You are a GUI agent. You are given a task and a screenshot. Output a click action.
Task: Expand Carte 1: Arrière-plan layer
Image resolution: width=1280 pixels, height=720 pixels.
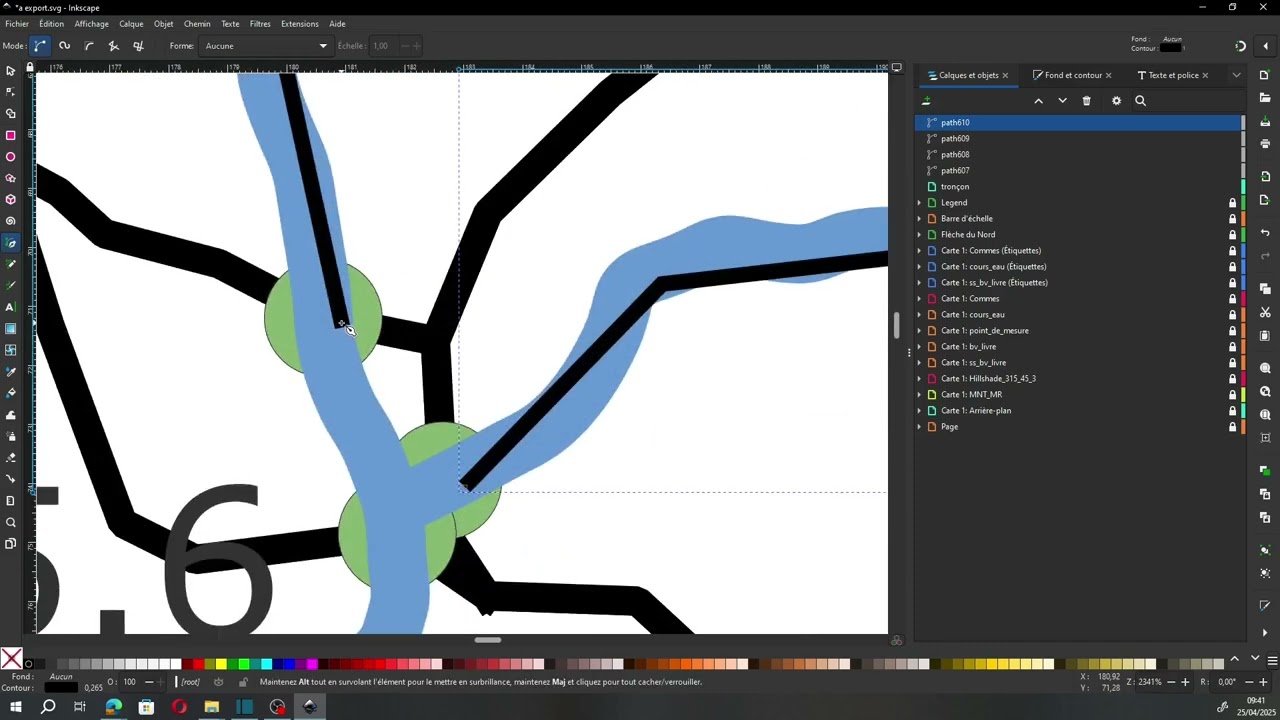click(x=919, y=410)
